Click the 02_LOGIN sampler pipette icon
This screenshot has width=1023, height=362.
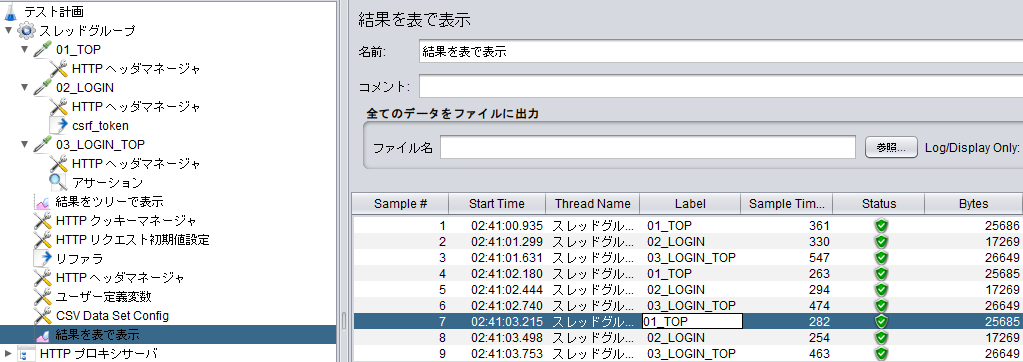click(42, 87)
